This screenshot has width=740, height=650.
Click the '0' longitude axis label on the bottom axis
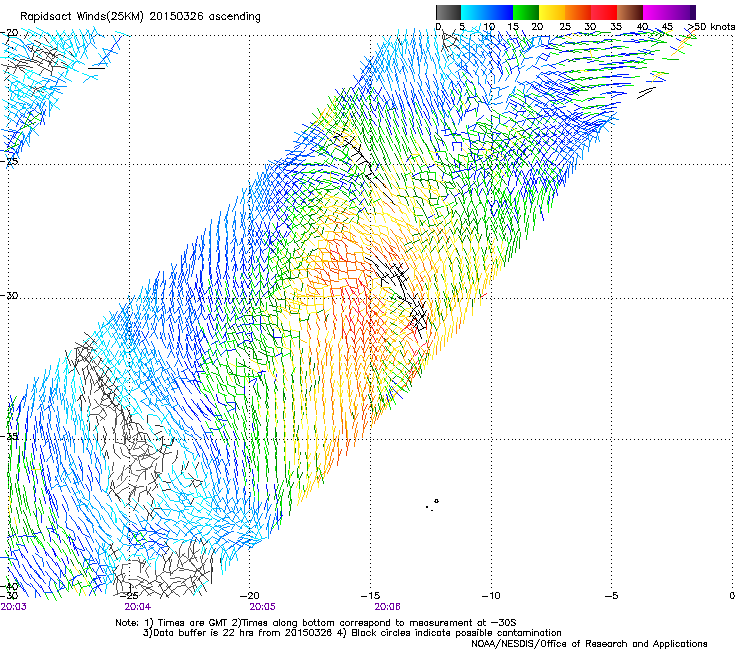pyautogui.click(x=732, y=596)
